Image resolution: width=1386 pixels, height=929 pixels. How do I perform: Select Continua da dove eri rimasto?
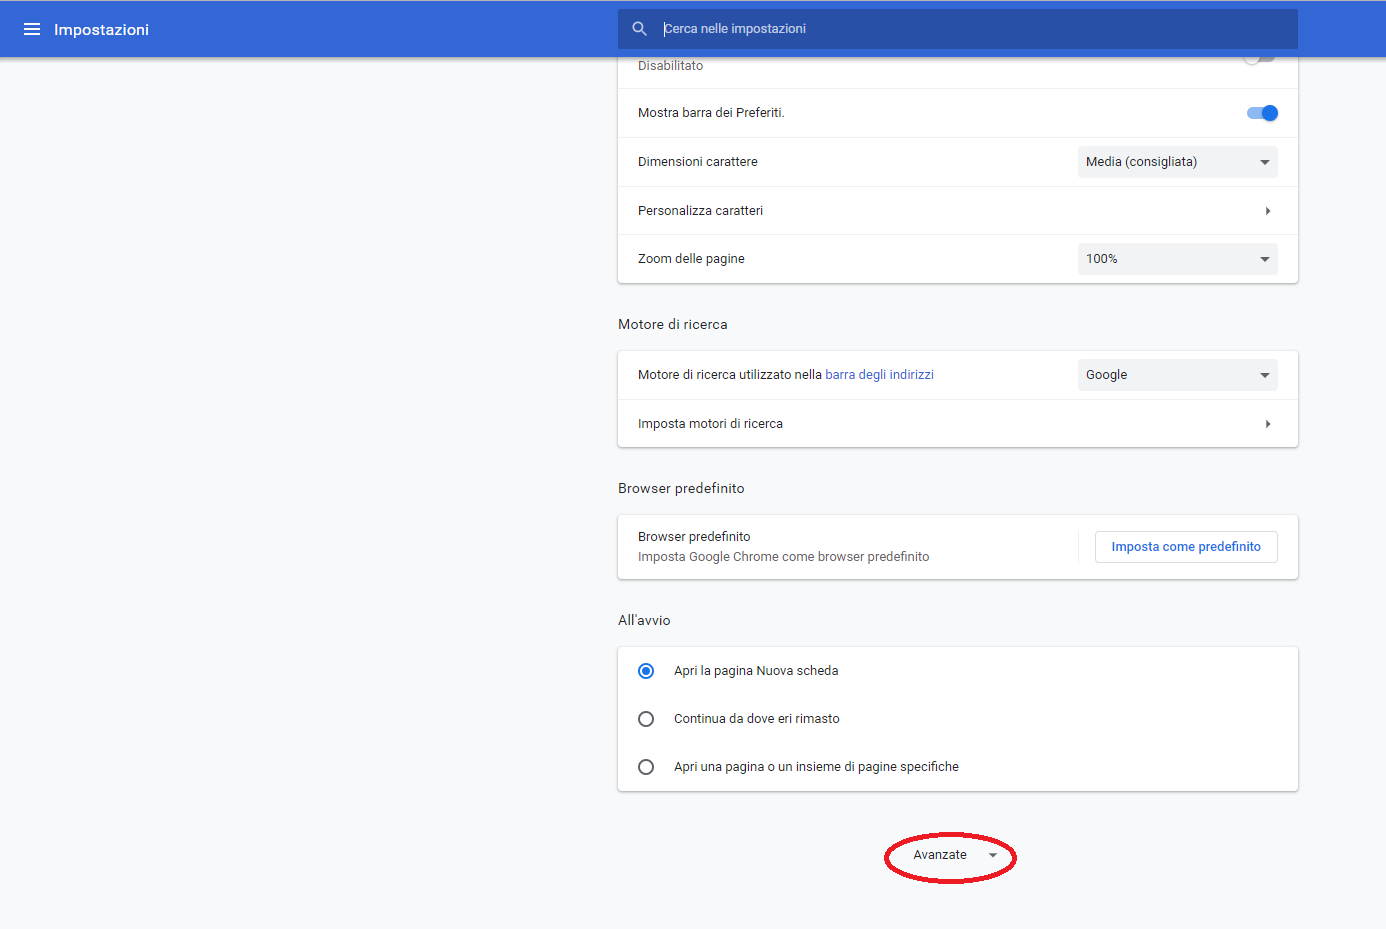click(x=646, y=719)
